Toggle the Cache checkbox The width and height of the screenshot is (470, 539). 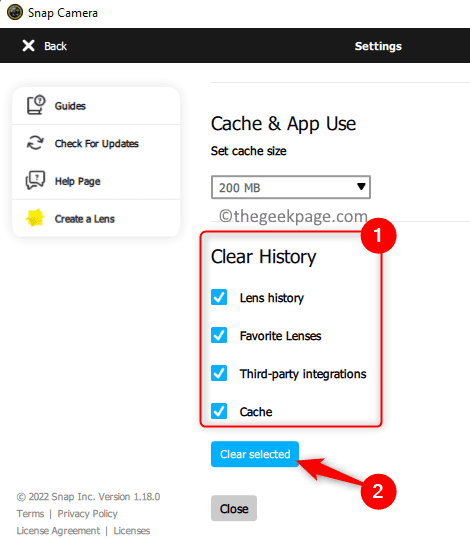[x=219, y=411]
